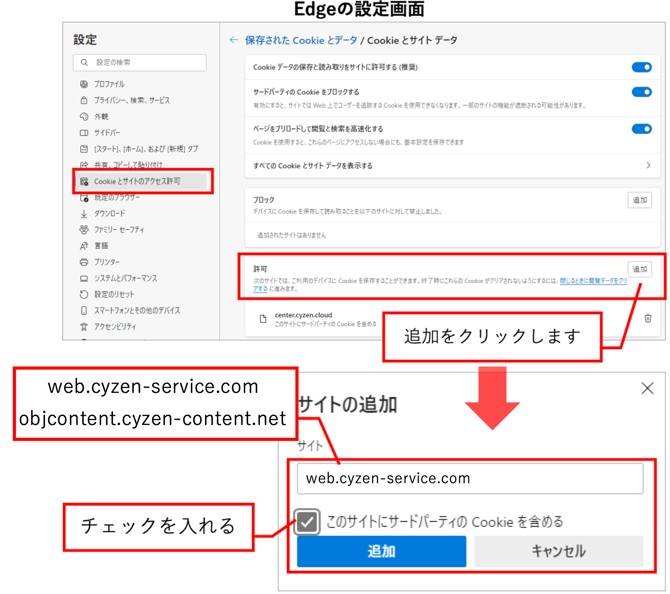The height and width of the screenshot is (594, 670).
Task: Open ファミリー セーフティ settings
Action: (119, 229)
